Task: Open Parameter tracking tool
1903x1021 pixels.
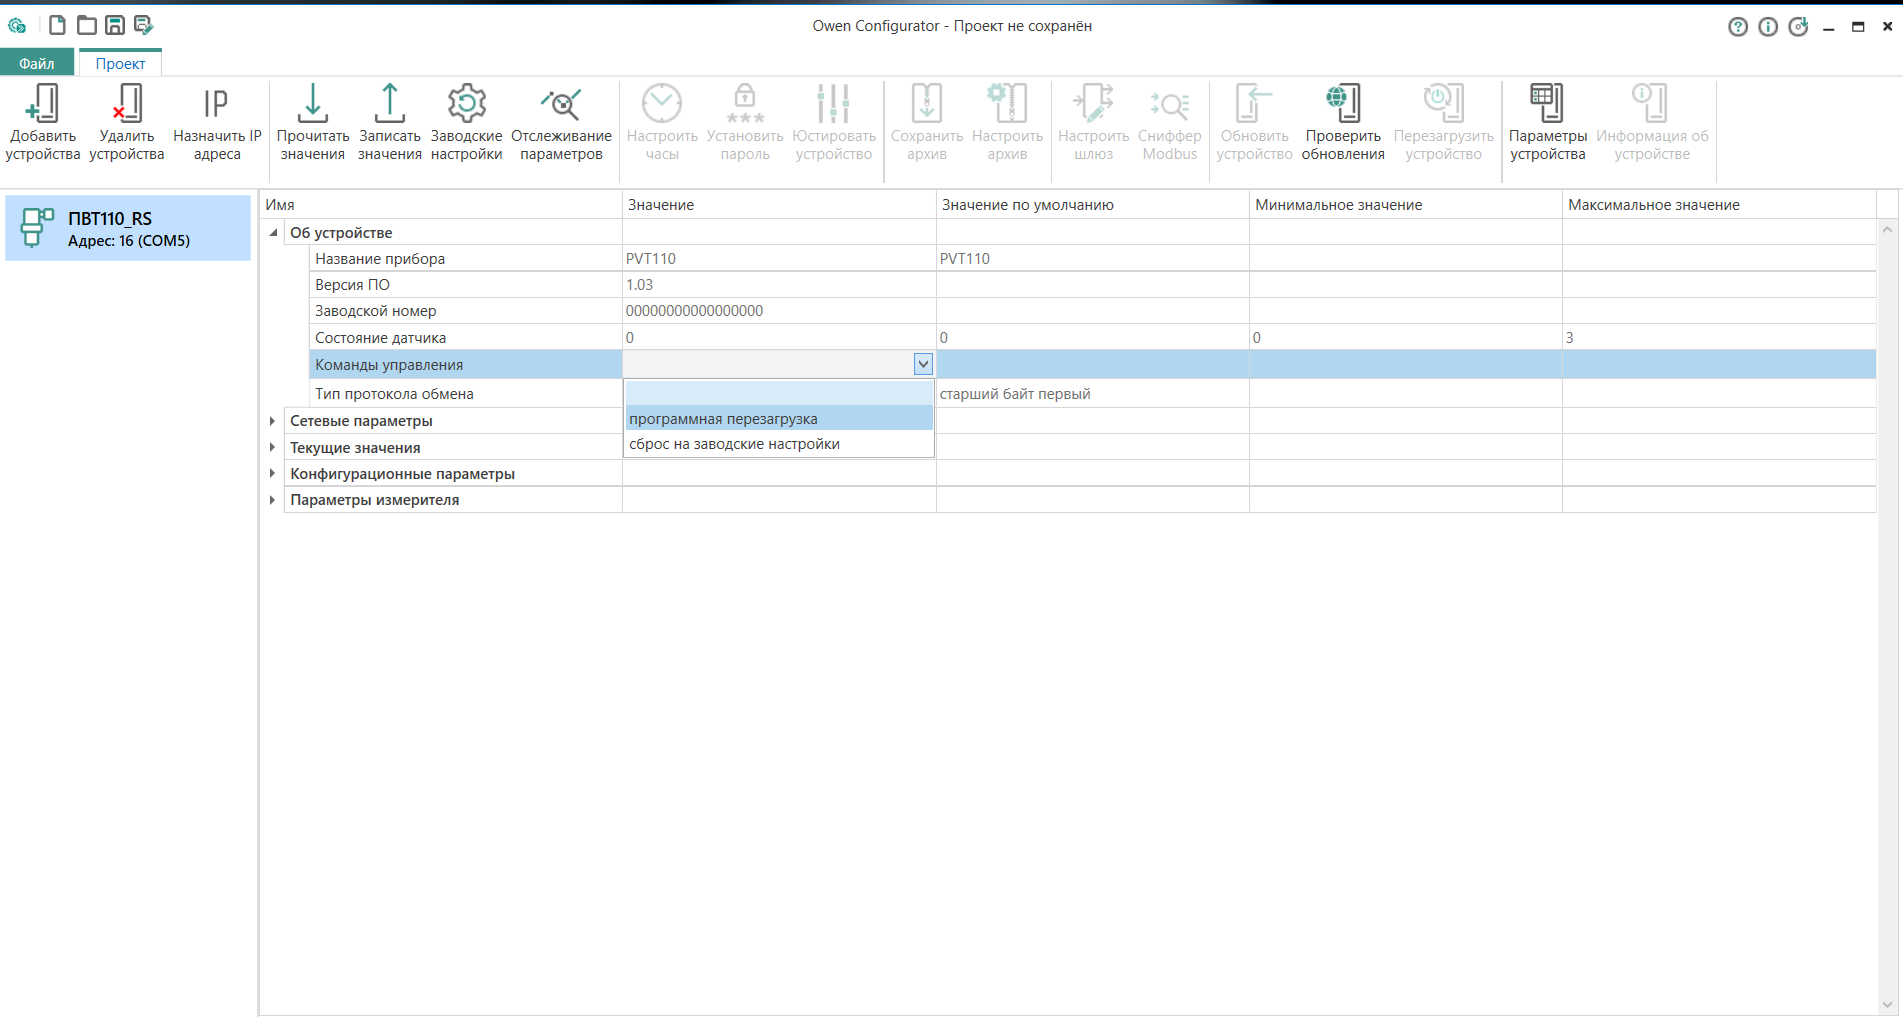Action: [560, 105]
